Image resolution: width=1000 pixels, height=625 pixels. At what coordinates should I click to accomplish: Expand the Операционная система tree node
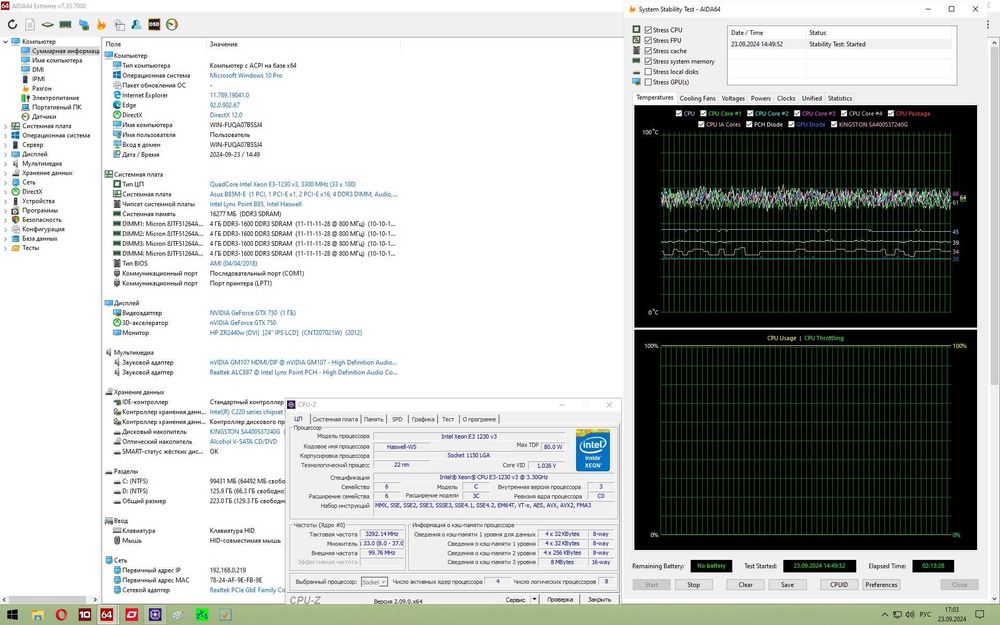coord(6,135)
